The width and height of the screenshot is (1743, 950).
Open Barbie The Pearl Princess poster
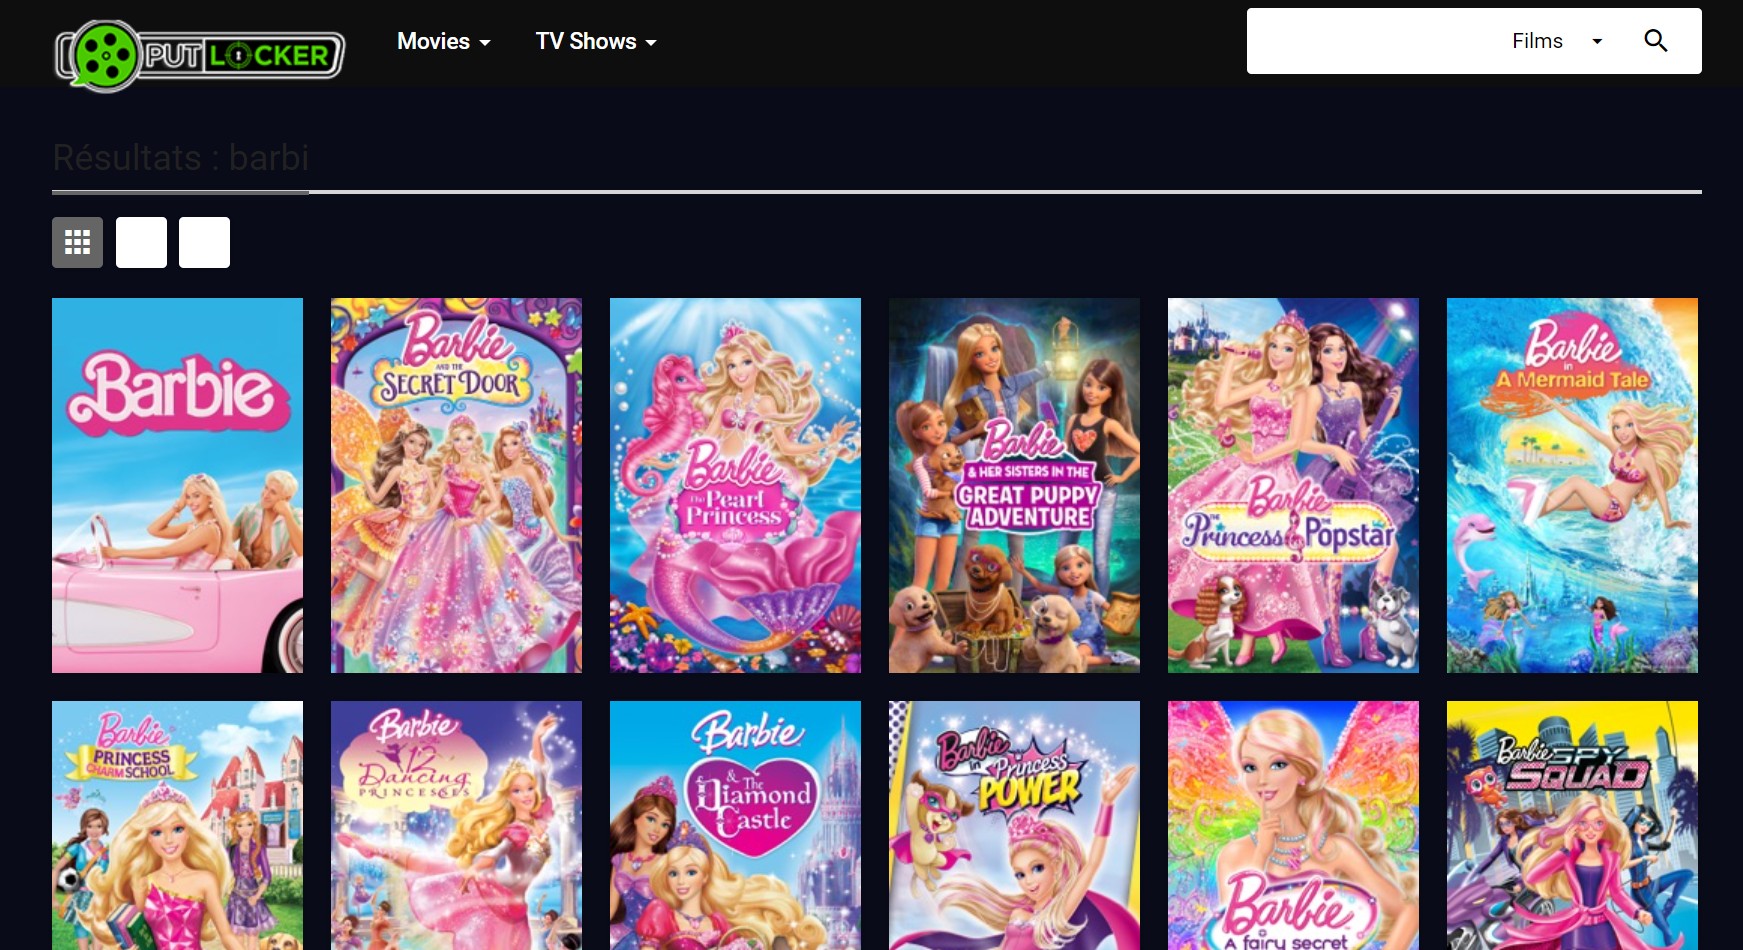point(735,485)
